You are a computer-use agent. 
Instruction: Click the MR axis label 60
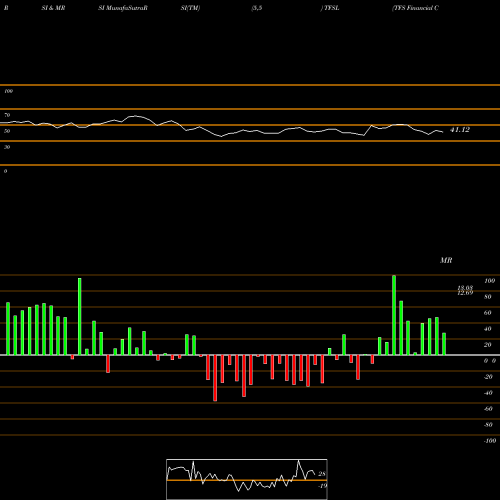488,313
